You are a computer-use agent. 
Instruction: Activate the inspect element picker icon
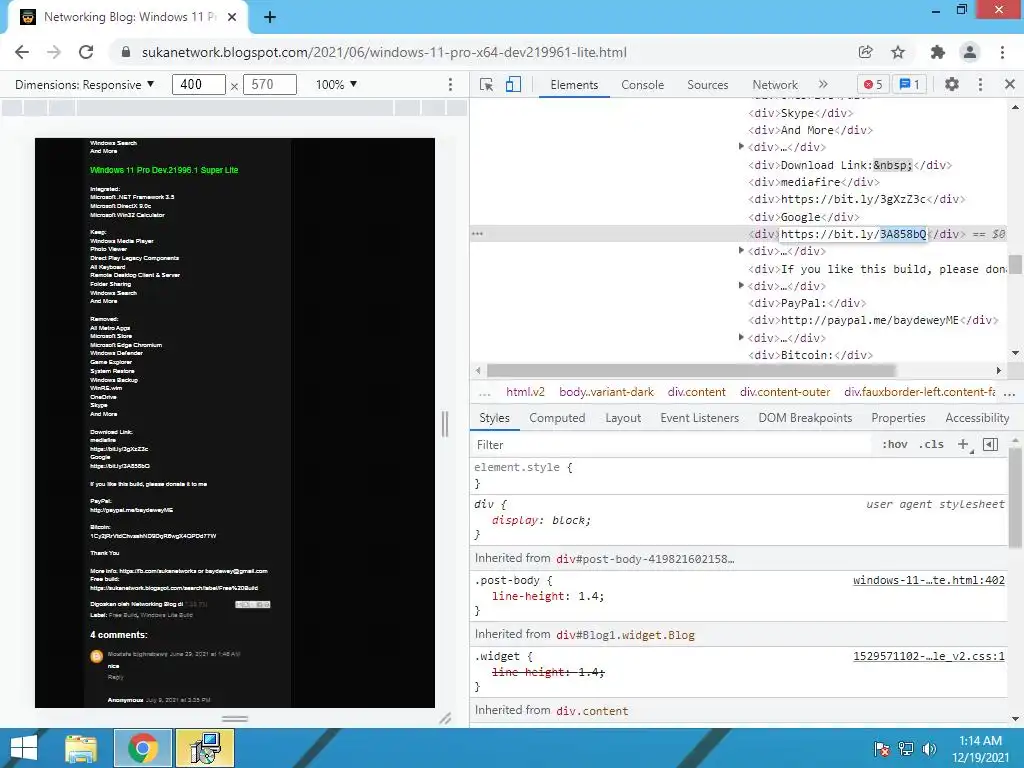(487, 85)
